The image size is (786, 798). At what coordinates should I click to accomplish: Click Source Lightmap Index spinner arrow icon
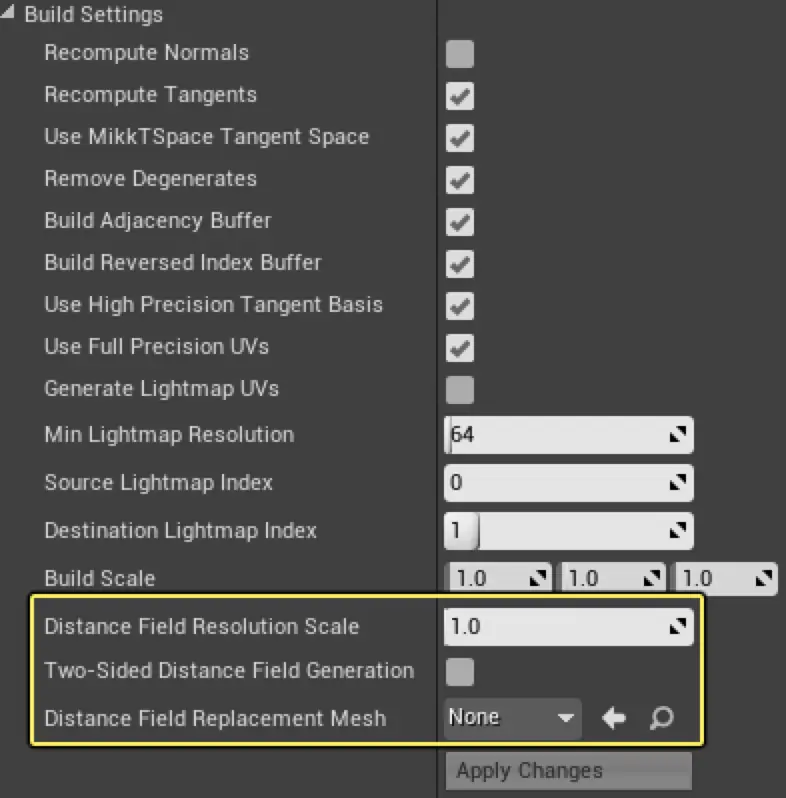point(678,482)
